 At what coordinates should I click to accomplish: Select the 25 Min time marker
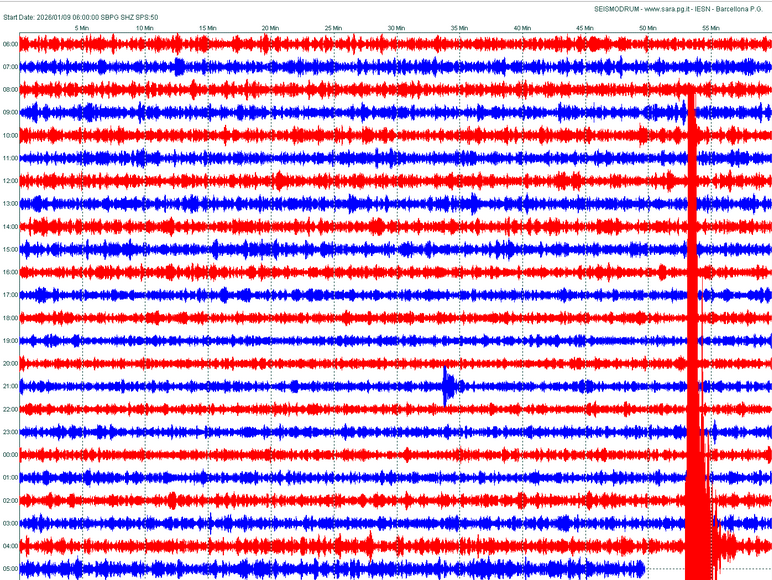(334, 28)
